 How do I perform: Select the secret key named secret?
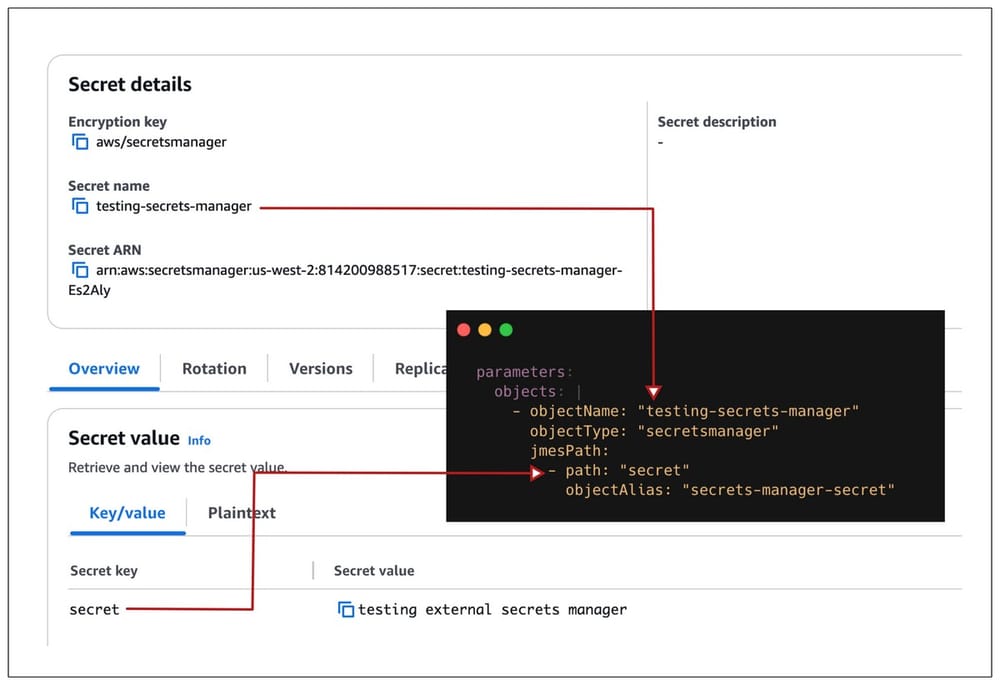pos(94,609)
